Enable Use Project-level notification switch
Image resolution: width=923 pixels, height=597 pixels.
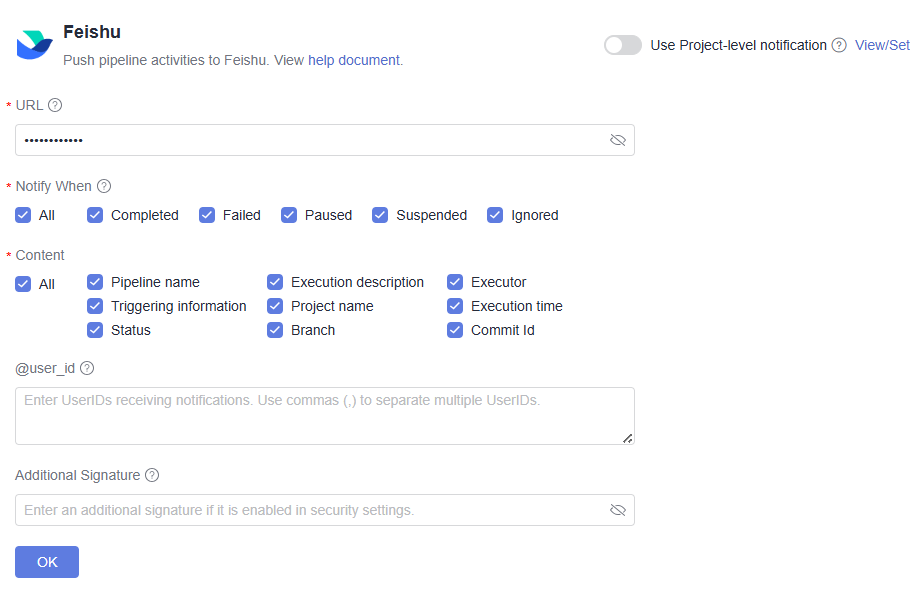[x=623, y=45]
